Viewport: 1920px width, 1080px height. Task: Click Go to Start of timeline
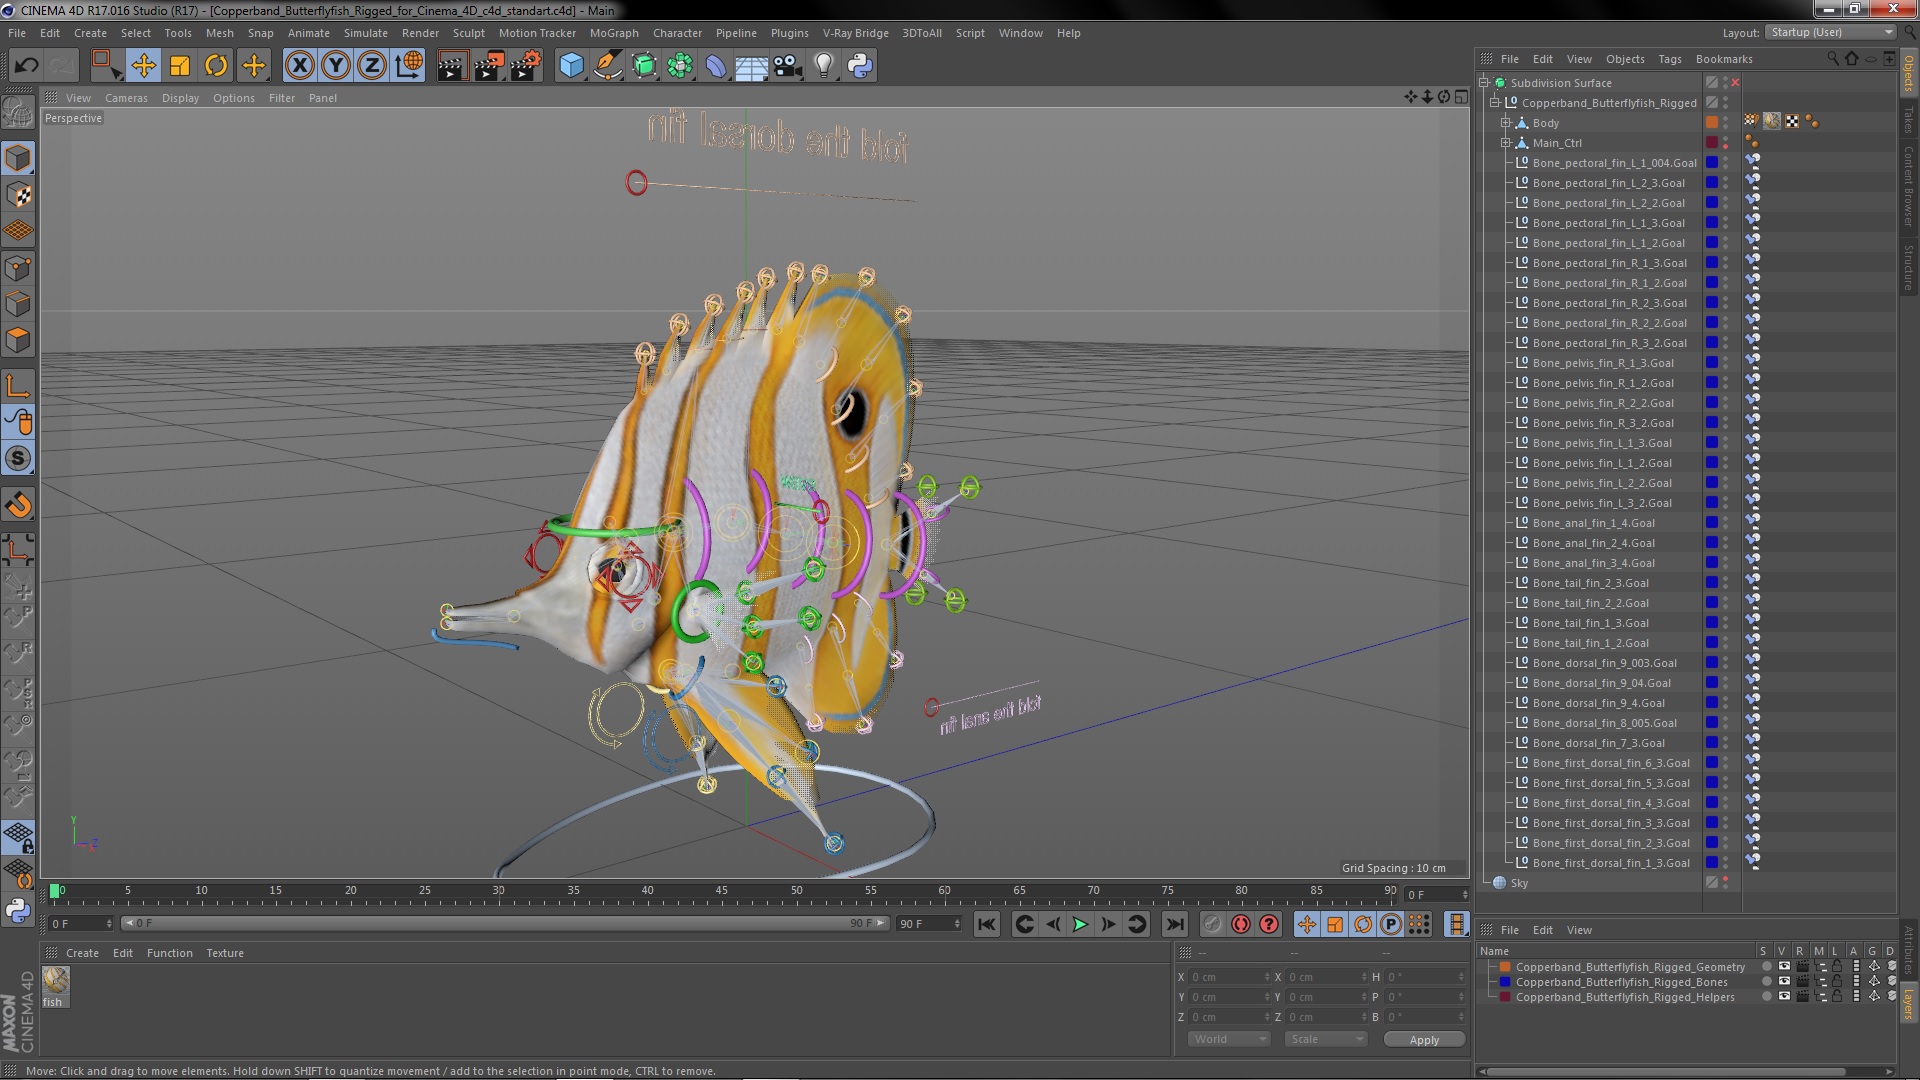coord(986,924)
